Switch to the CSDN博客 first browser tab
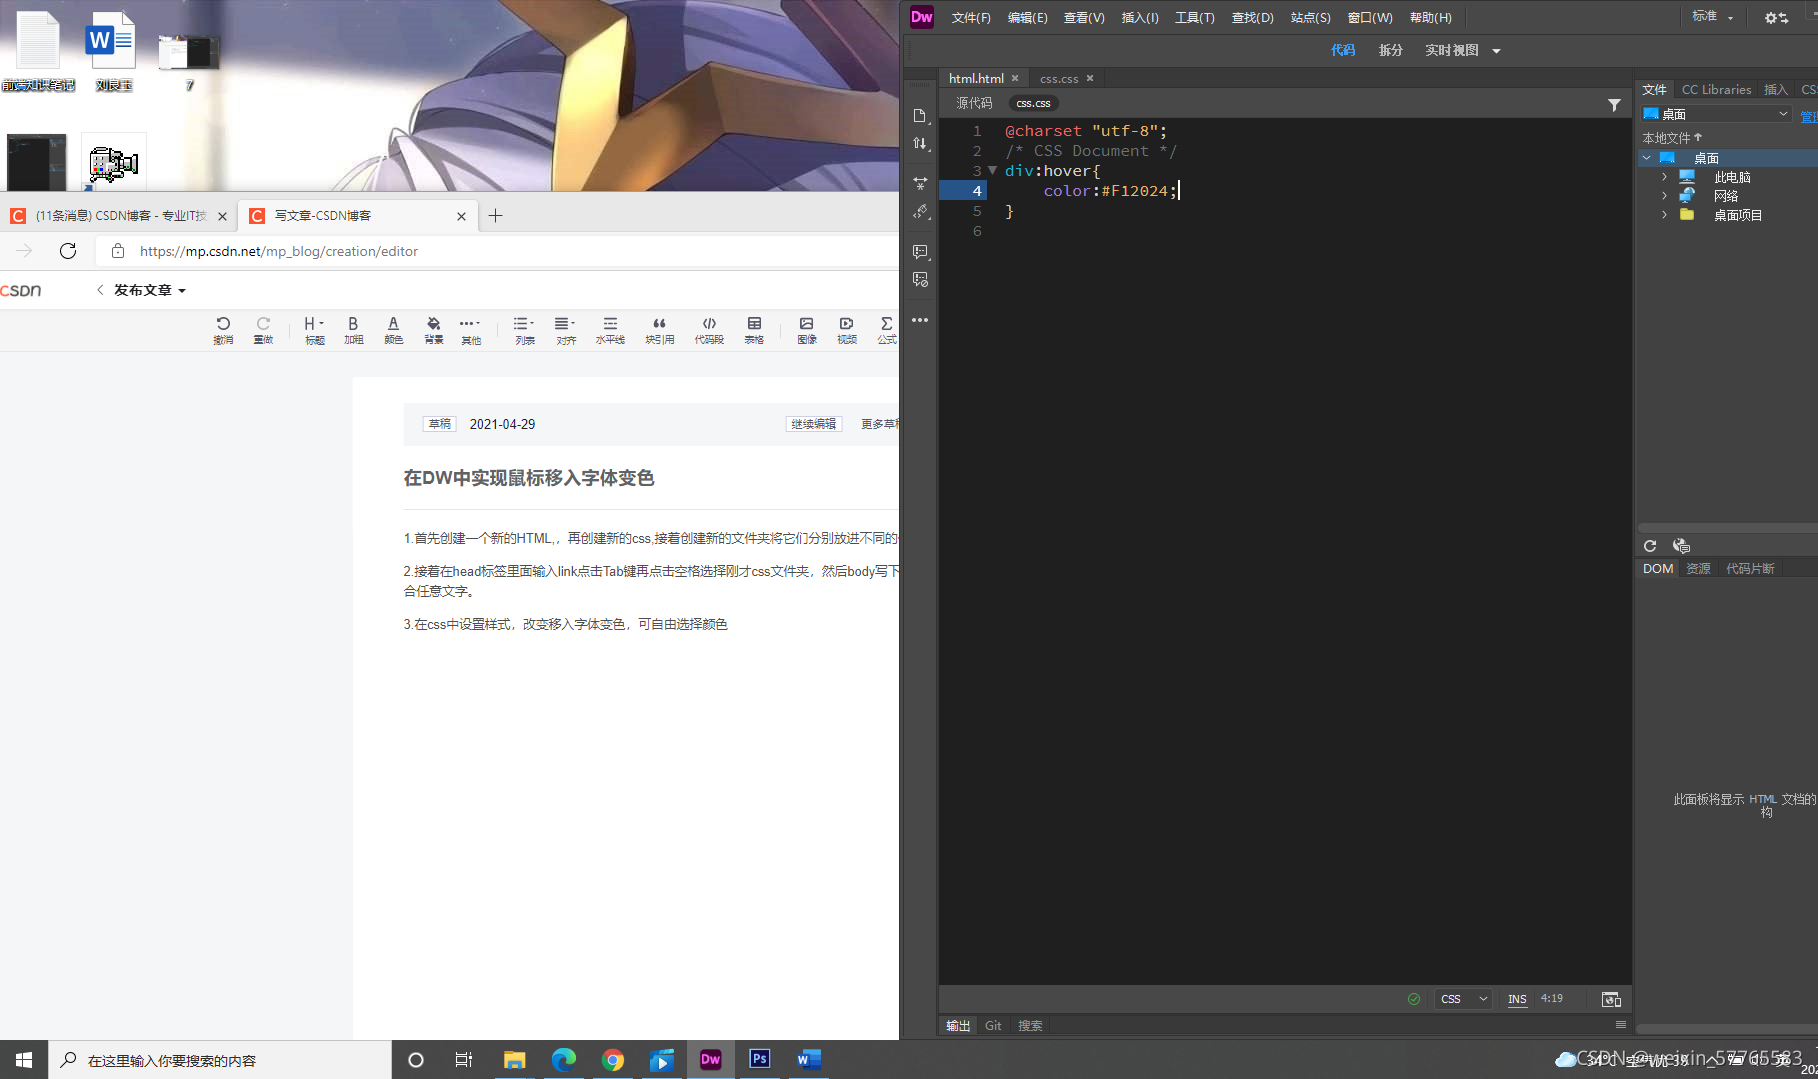The width and height of the screenshot is (1818, 1079). [119, 216]
